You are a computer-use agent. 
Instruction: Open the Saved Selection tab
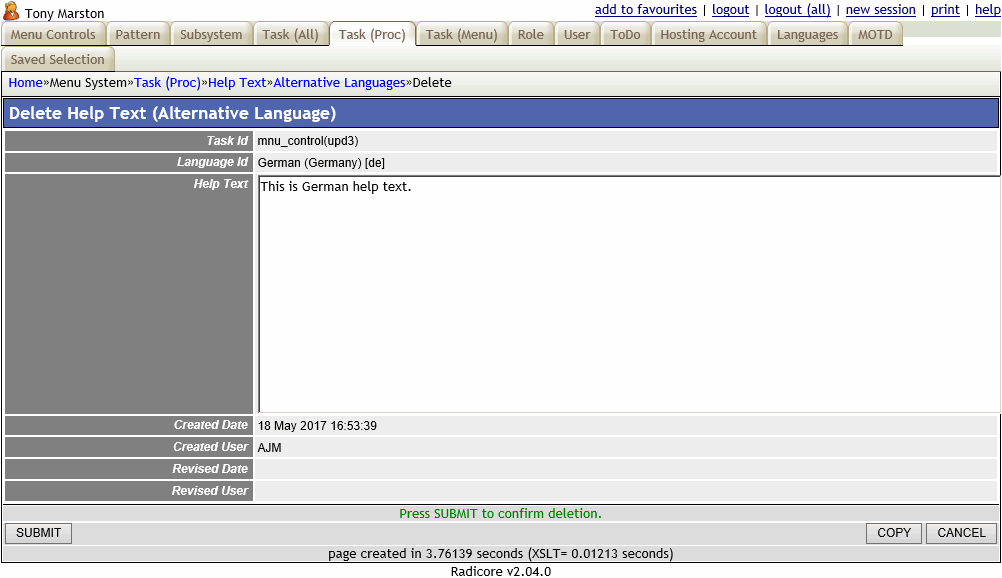tap(57, 59)
